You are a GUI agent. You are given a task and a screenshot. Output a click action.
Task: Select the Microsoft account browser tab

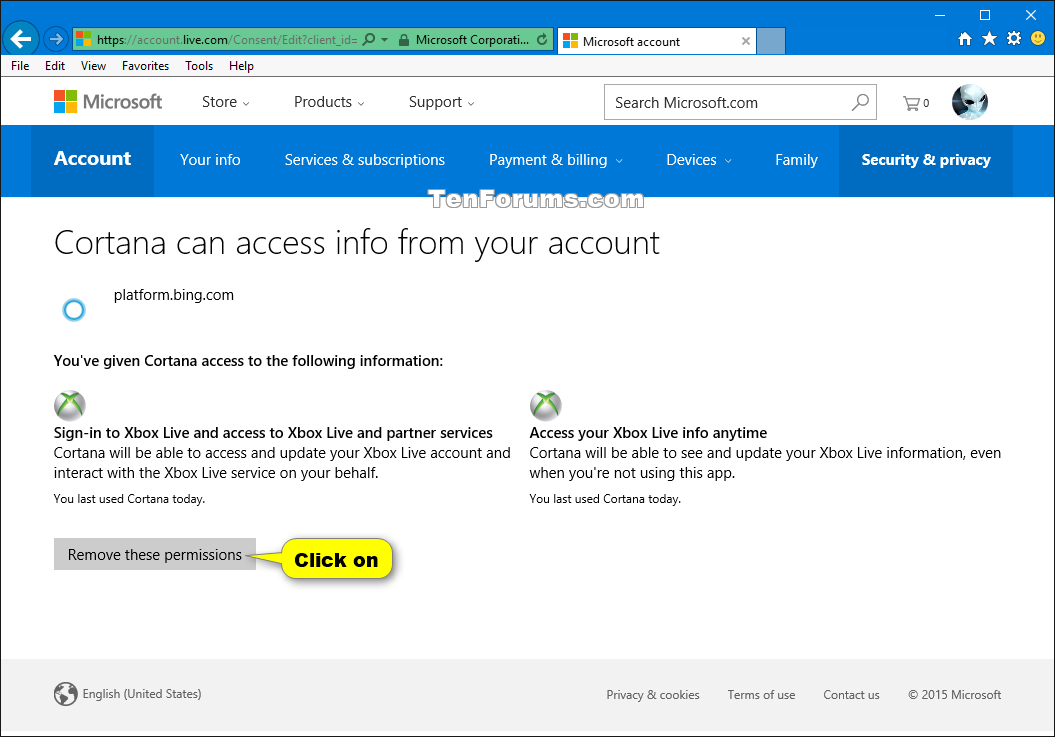[x=657, y=41]
